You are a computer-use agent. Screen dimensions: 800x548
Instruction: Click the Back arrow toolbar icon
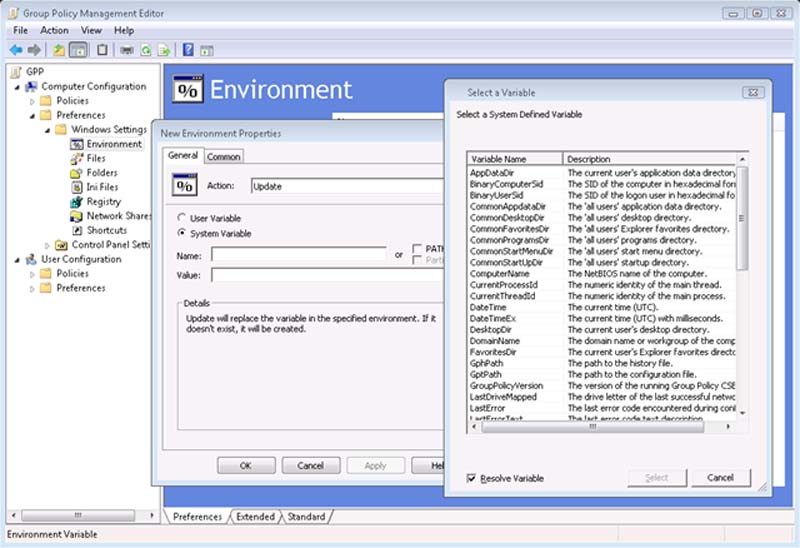coord(16,50)
